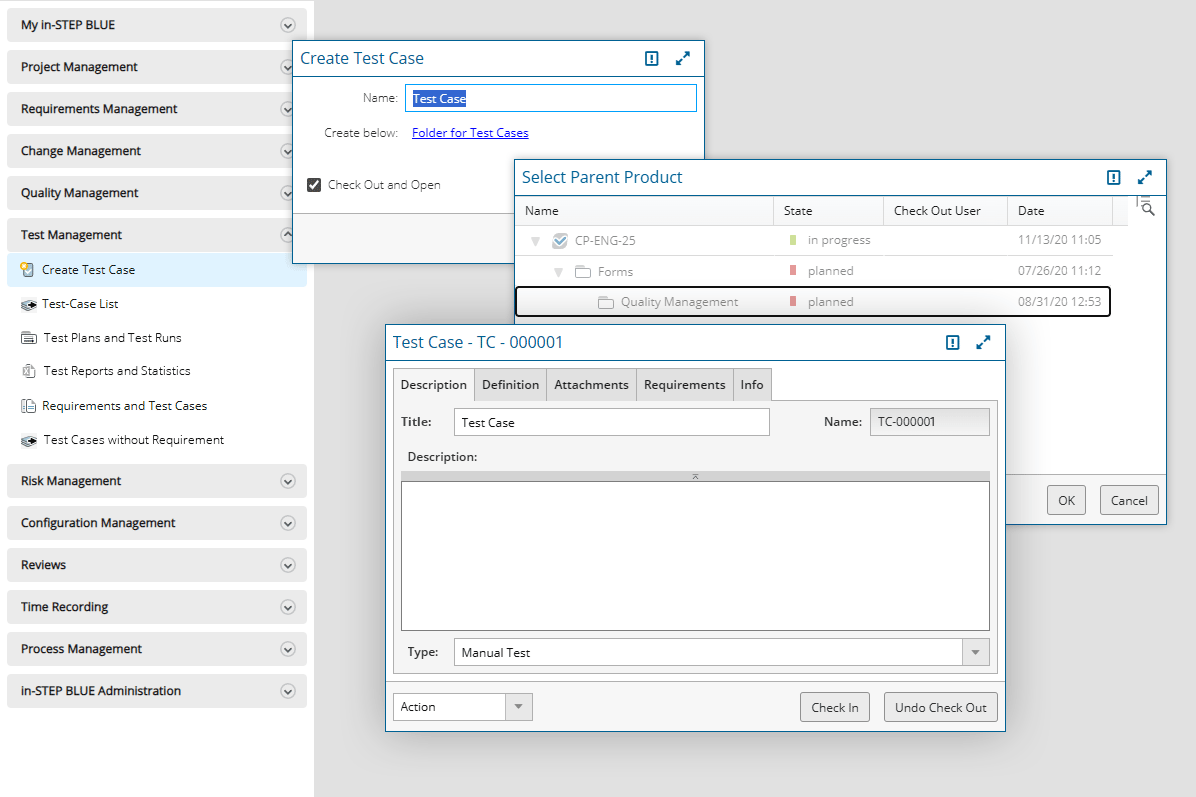Open the Action dropdown
This screenshot has height=797, width=1196.
pos(519,706)
